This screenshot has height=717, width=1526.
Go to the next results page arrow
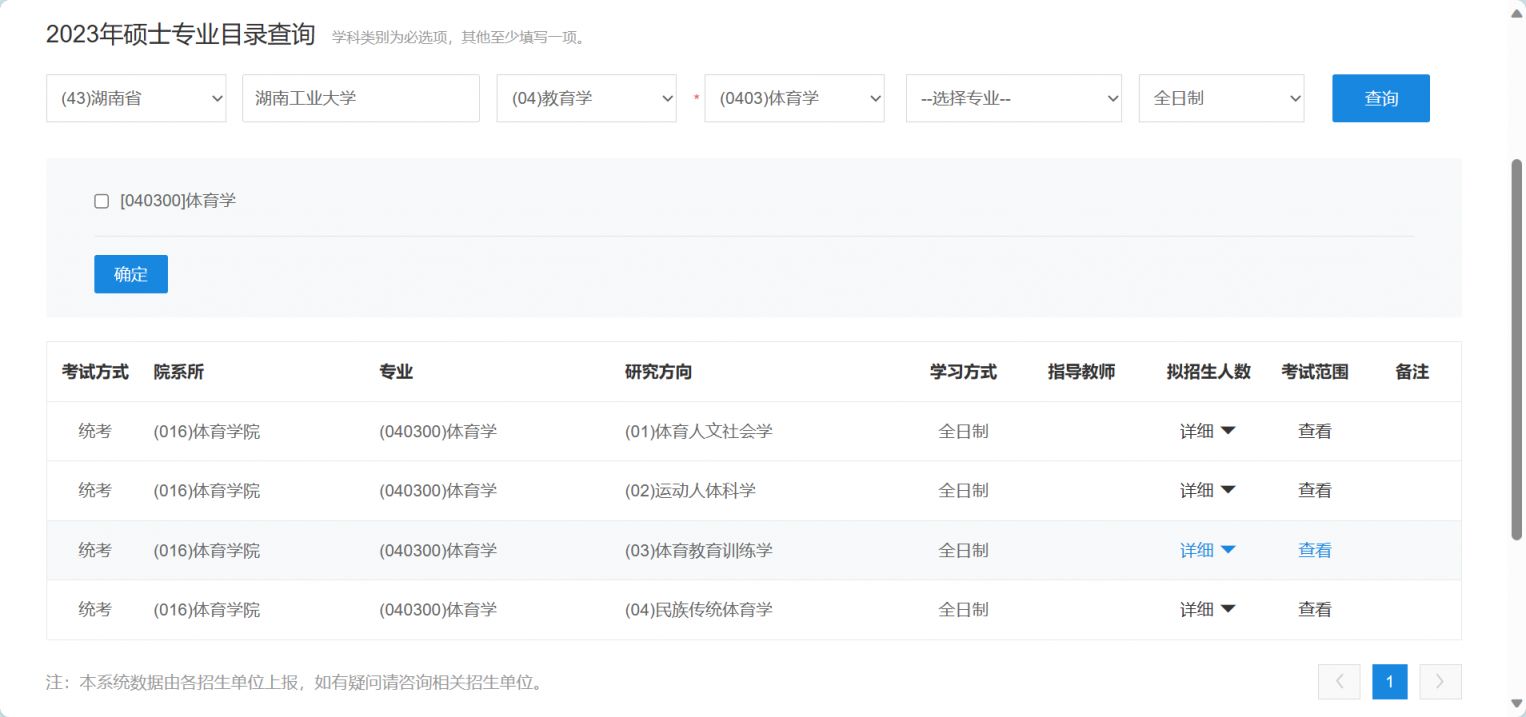click(x=1440, y=682)
